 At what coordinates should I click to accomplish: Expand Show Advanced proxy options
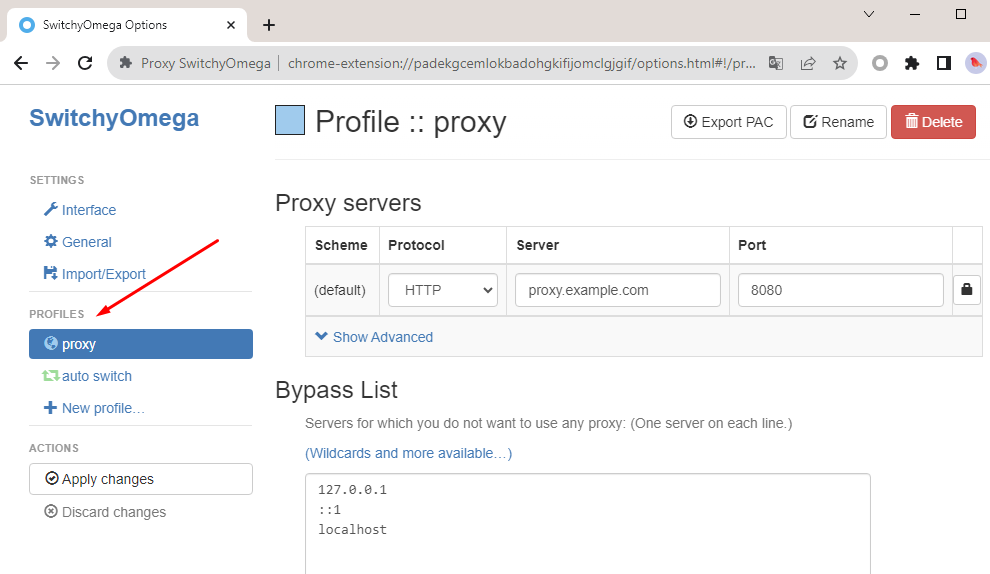pyautogui.click(x=374, y=337)
